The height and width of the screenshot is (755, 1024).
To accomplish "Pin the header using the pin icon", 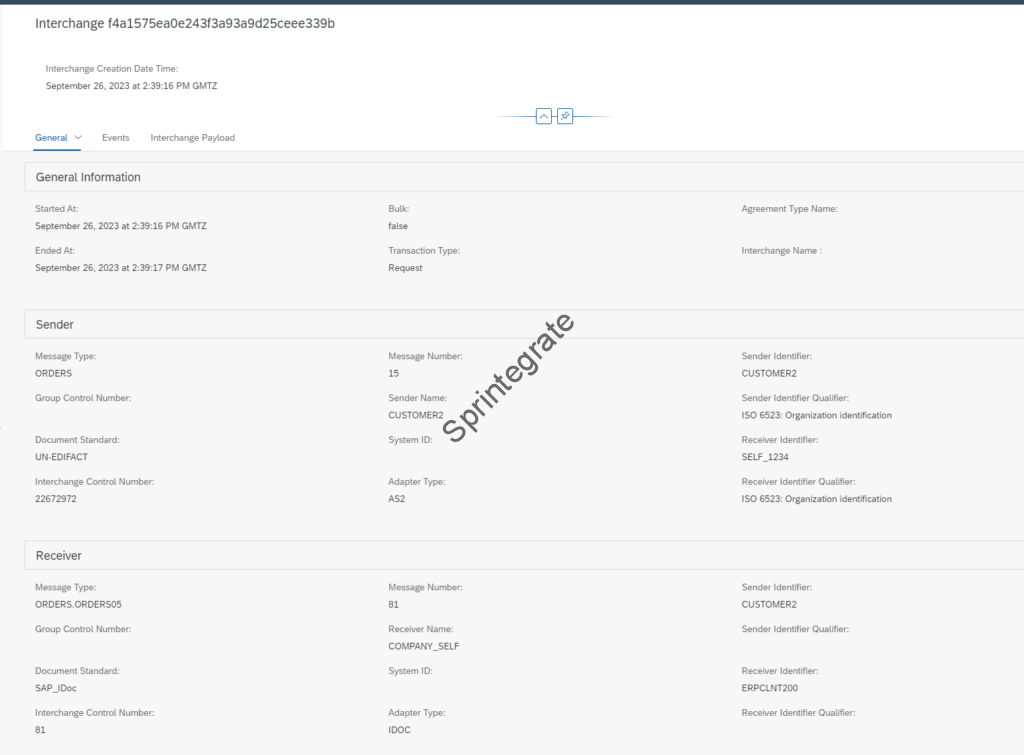I will (x=565, y=116).
